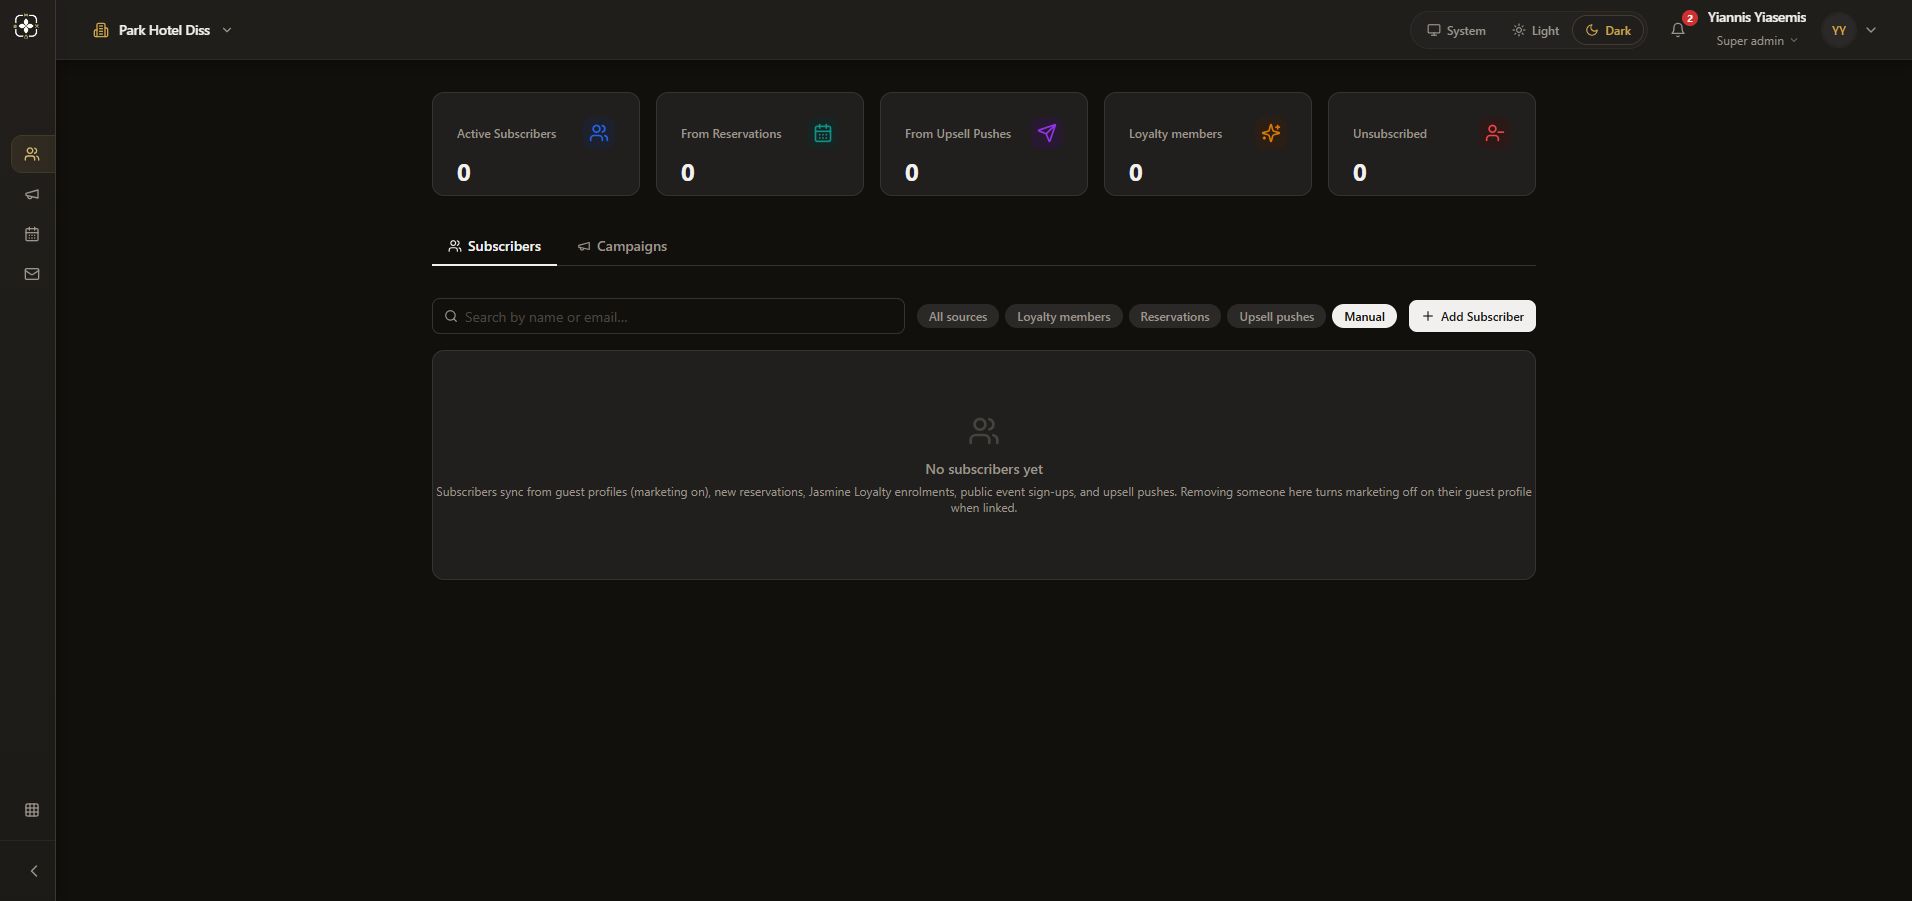Open the subscribers people icon in the sidebar
The height and width of the screenshot is (901, 1912).
[32, 154]
